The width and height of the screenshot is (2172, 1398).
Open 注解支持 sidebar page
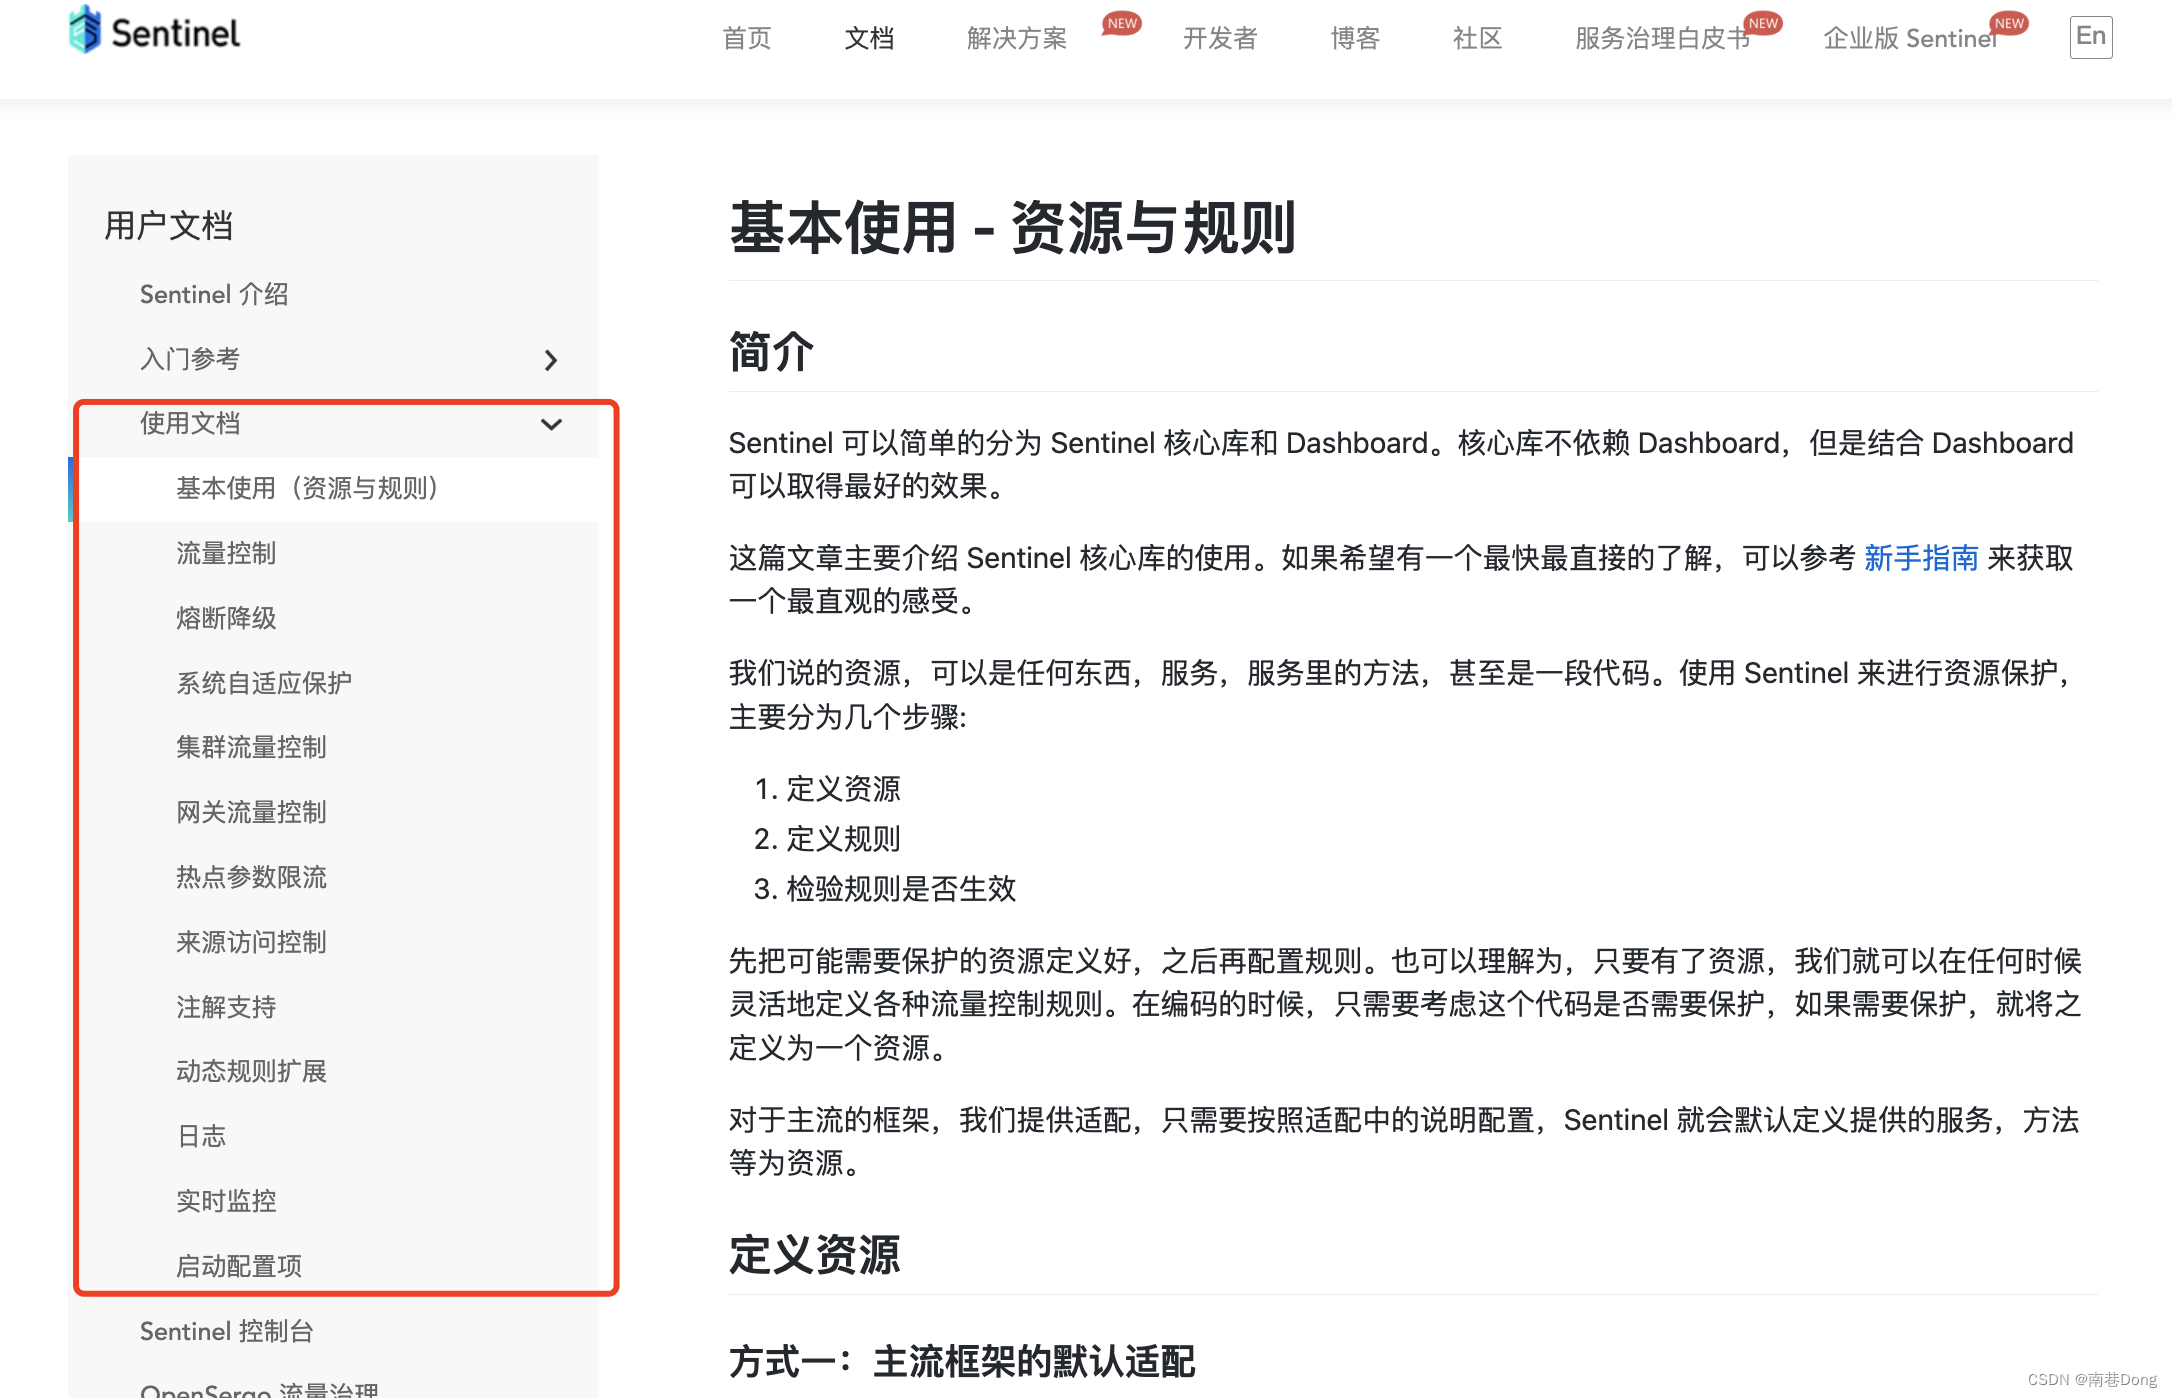coord(226,1007)
